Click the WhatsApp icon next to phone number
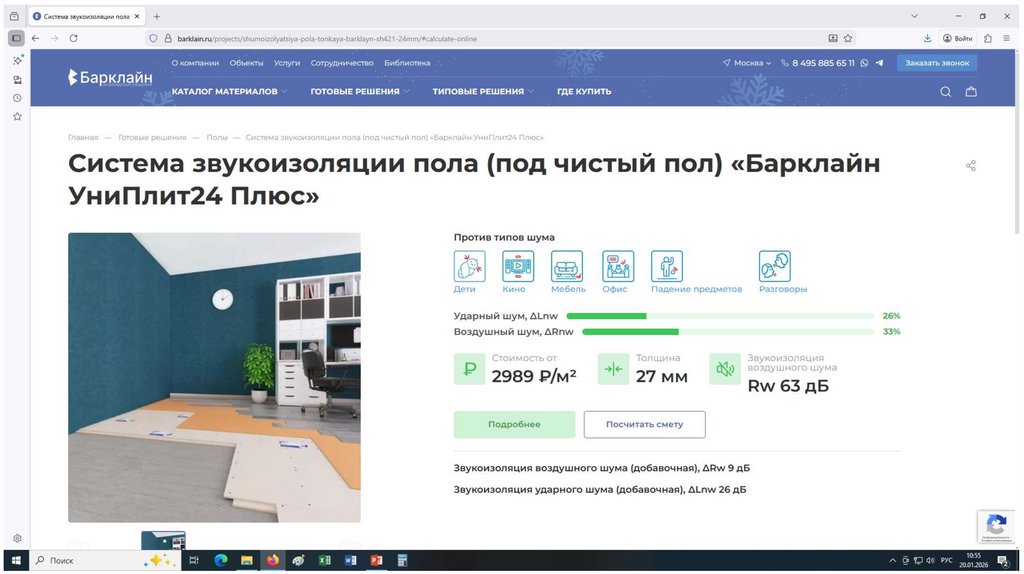Screen dimensions: 1024x574 [x=865, y=63]
